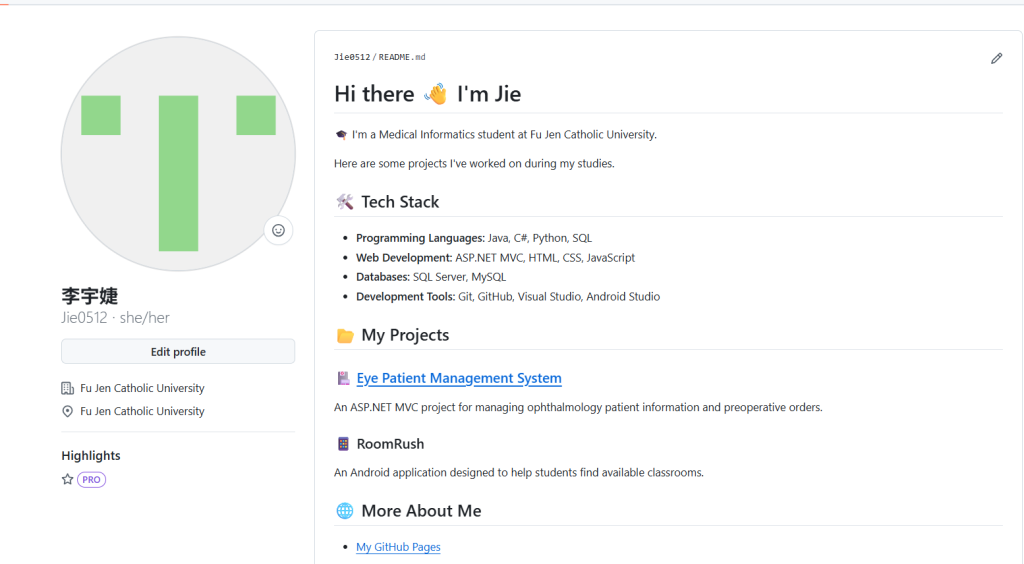Click the Jie0512 repository path link

pyautogui.click(x=352, y=57)
